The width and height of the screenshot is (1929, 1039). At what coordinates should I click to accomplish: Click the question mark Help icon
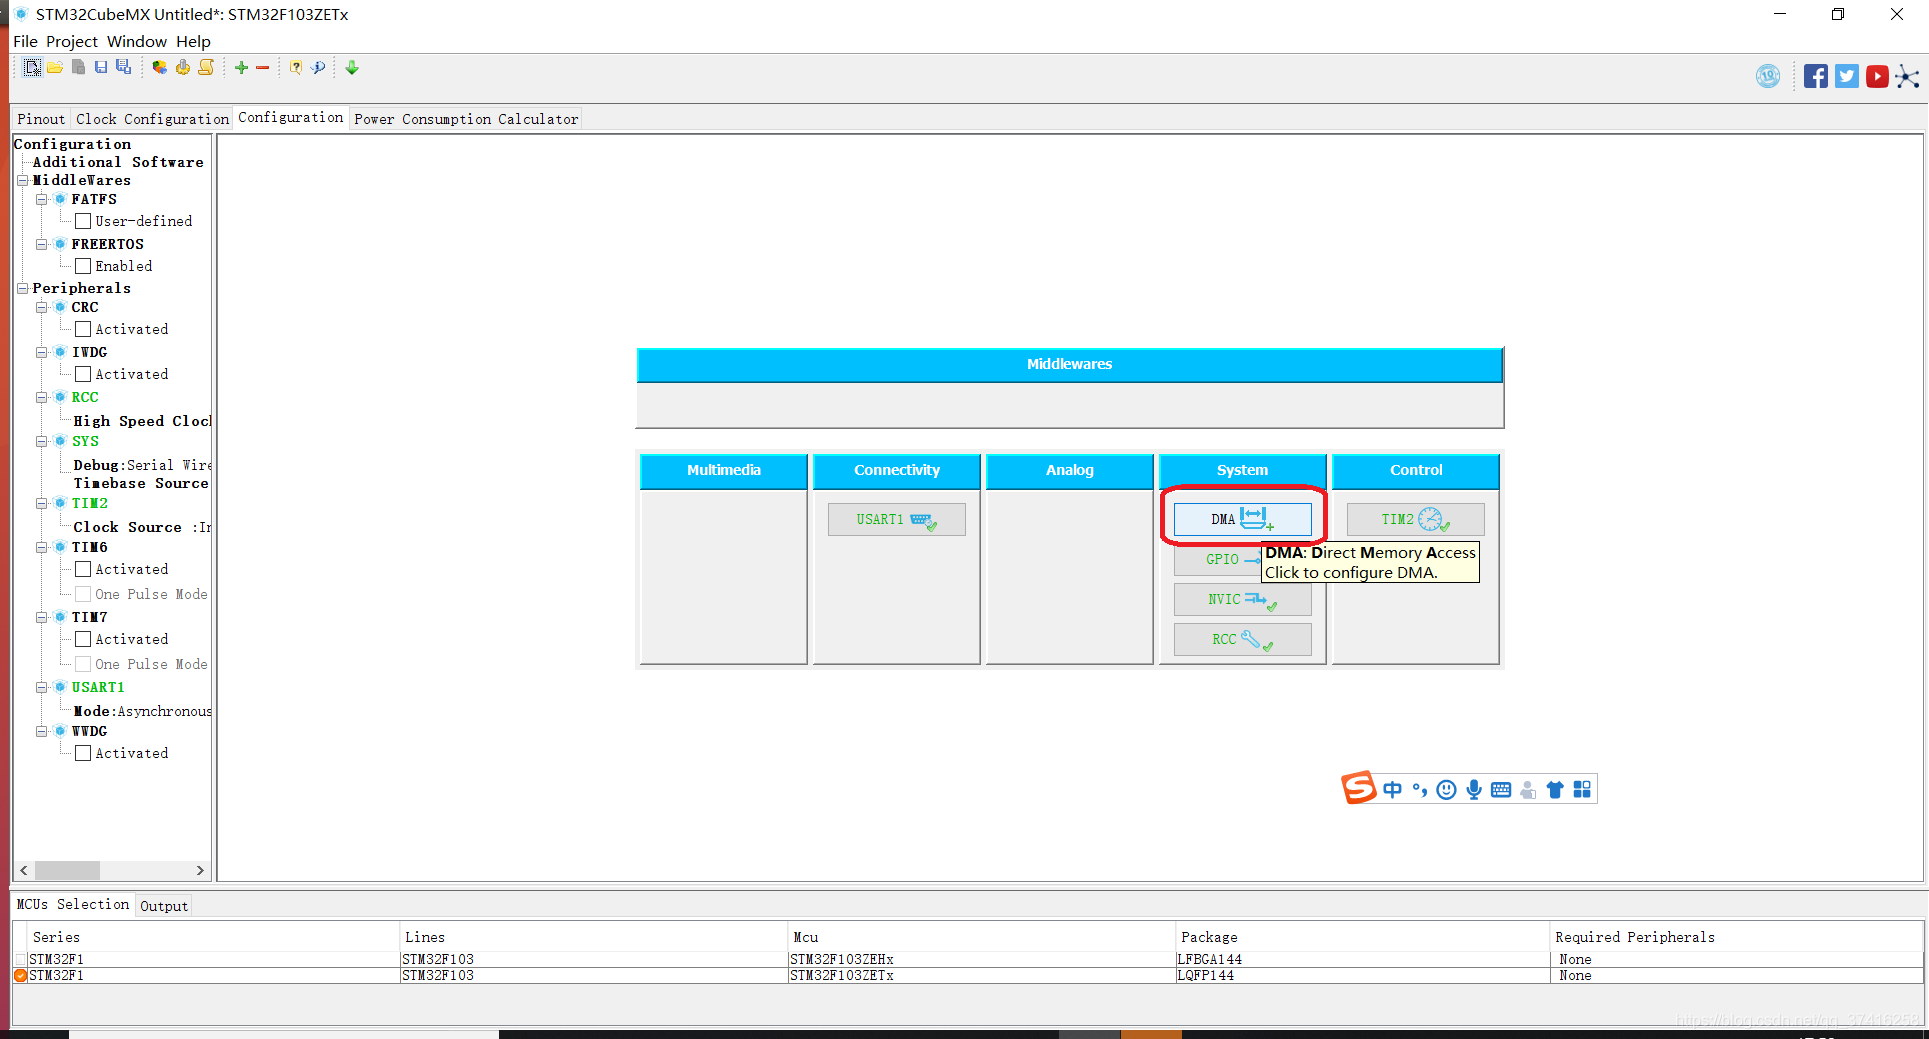[x=296, y=67]
